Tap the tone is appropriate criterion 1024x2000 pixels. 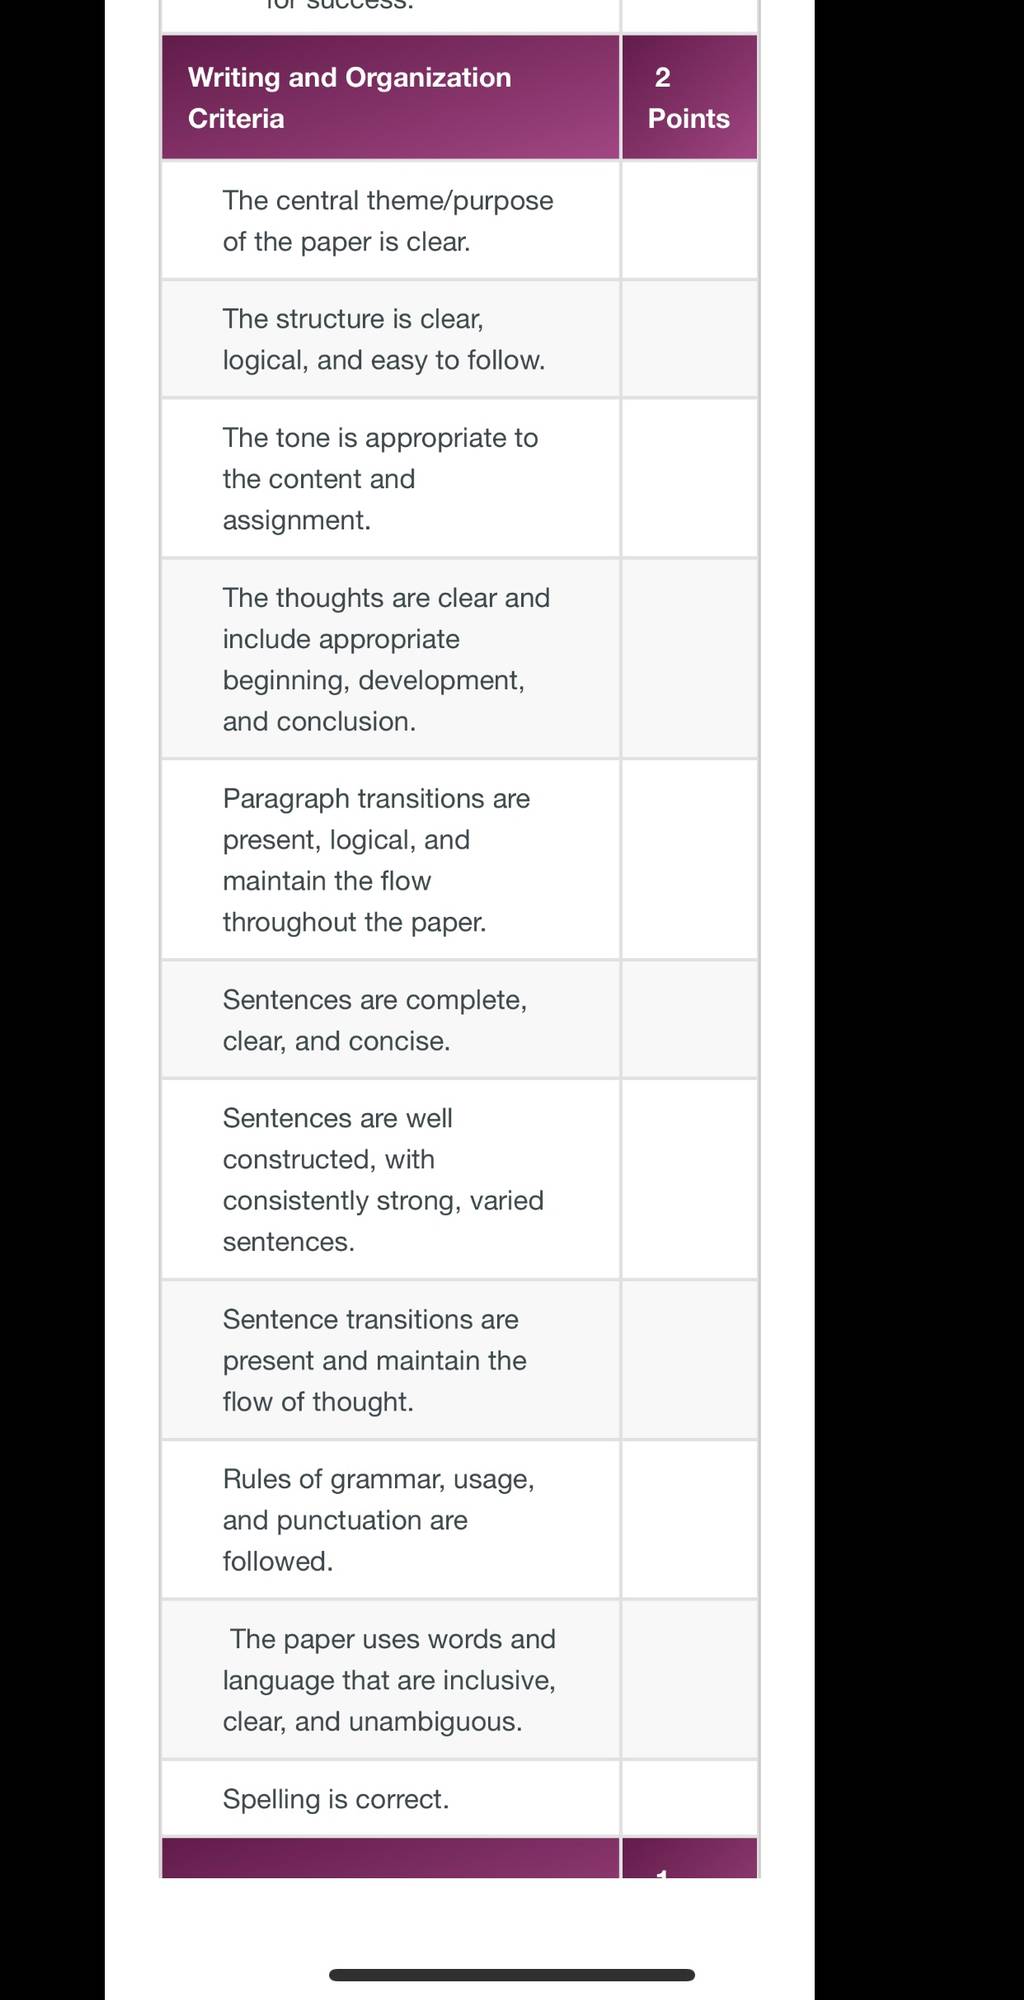(x=380, y=479)
